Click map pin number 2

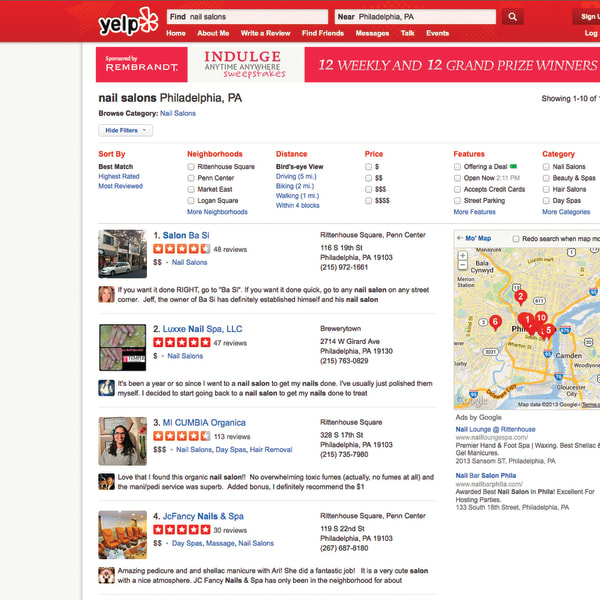point(520,297)
